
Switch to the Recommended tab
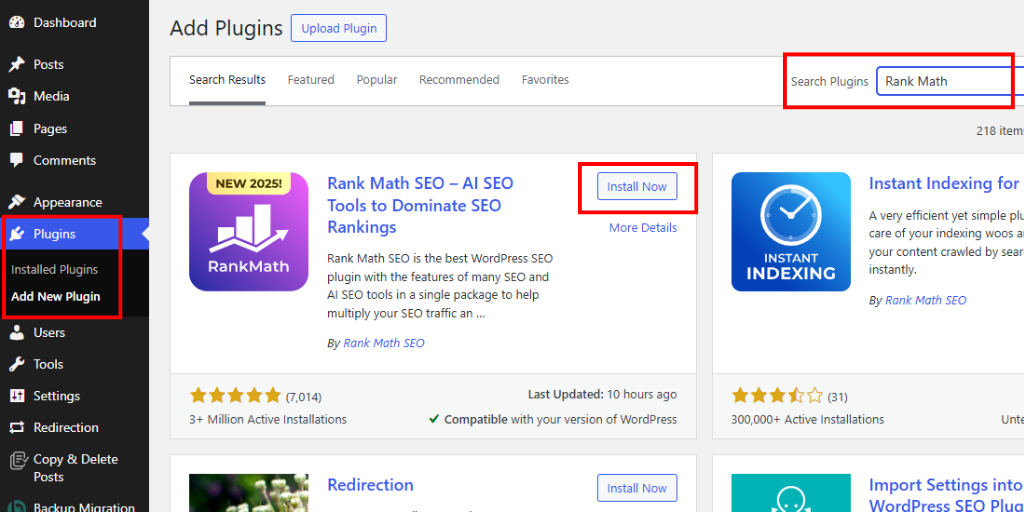tap(459, 80)
